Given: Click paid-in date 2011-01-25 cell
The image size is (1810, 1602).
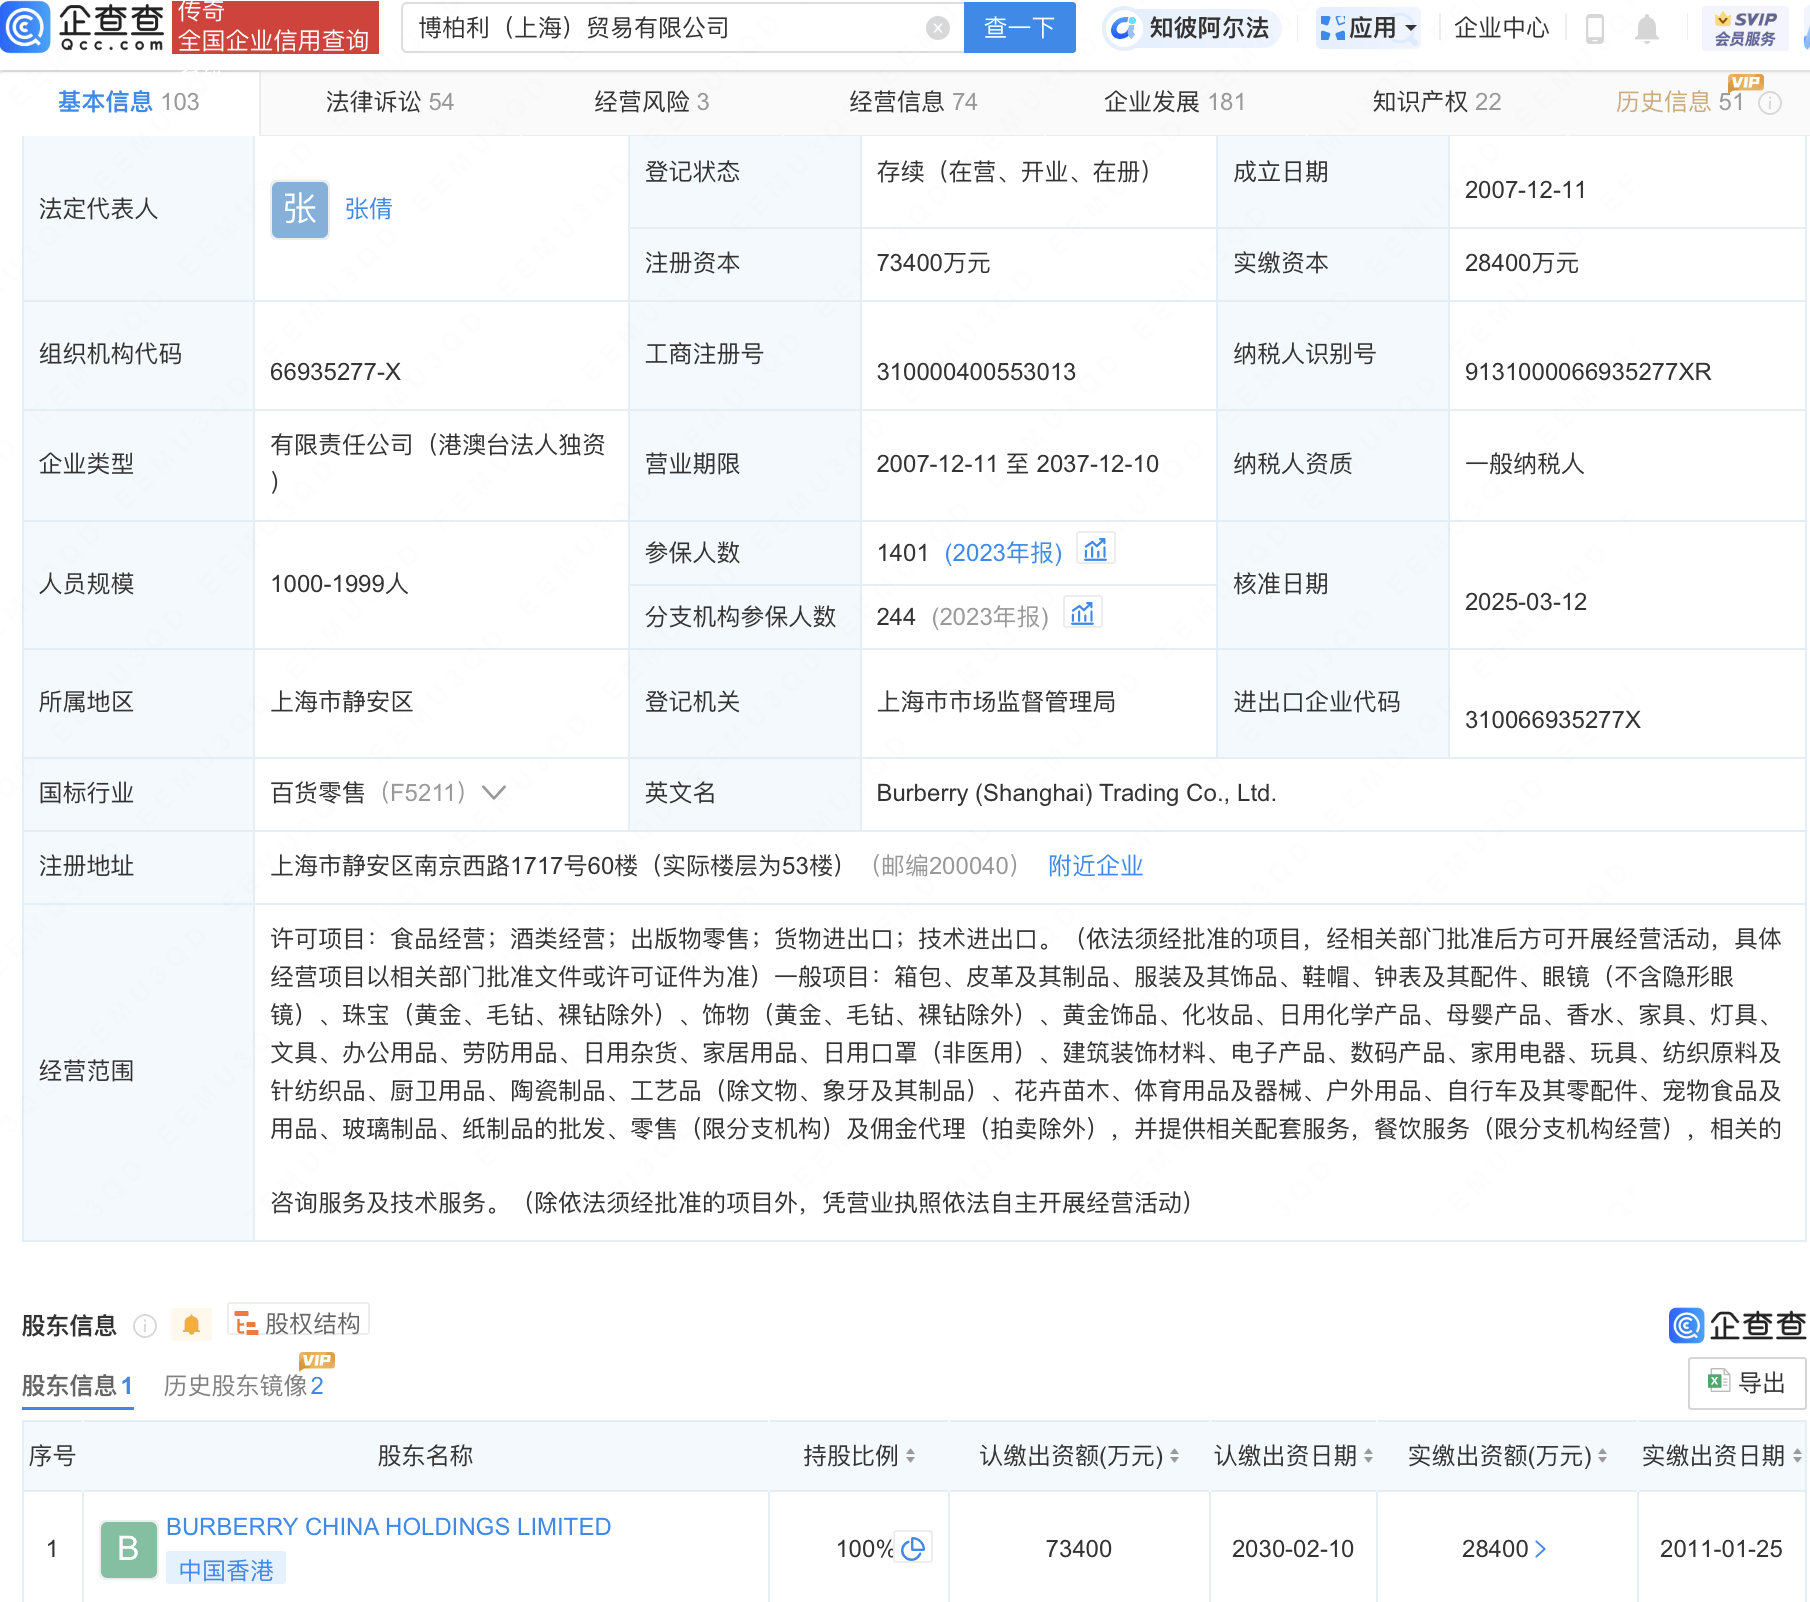Looking at the screenshot, I should pos(1721,1549).
